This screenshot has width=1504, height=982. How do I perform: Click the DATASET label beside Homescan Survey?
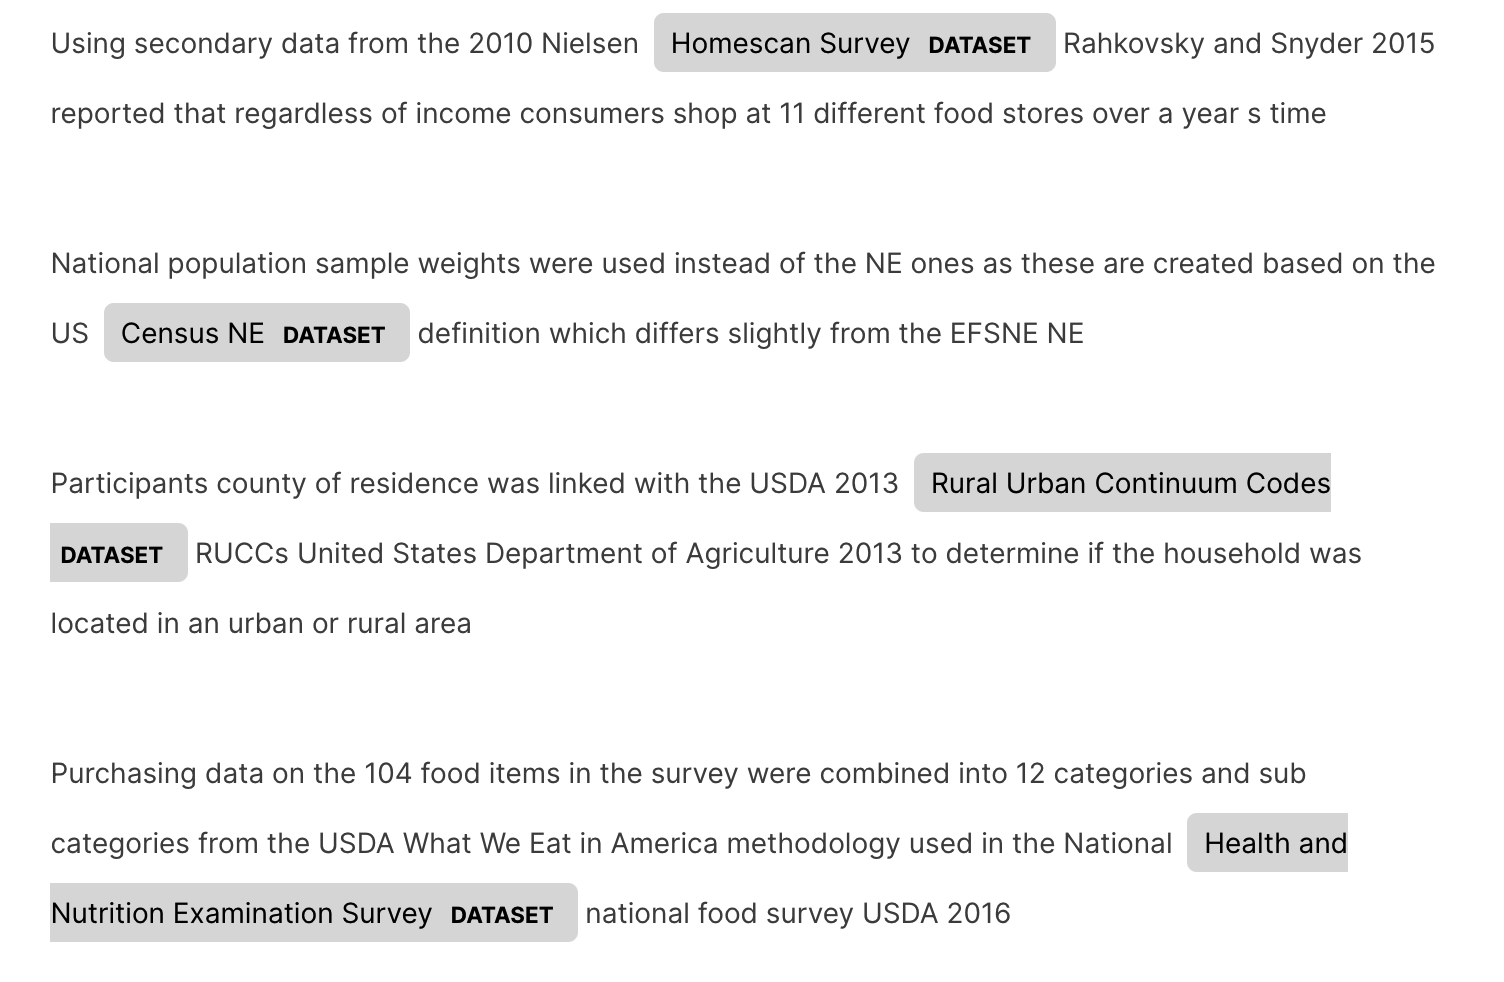[x=979, y=45]
